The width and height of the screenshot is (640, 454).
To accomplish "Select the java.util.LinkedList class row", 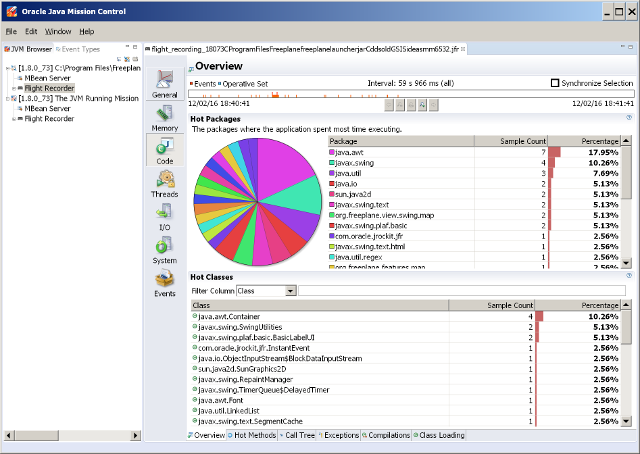I will coord(405,411).
